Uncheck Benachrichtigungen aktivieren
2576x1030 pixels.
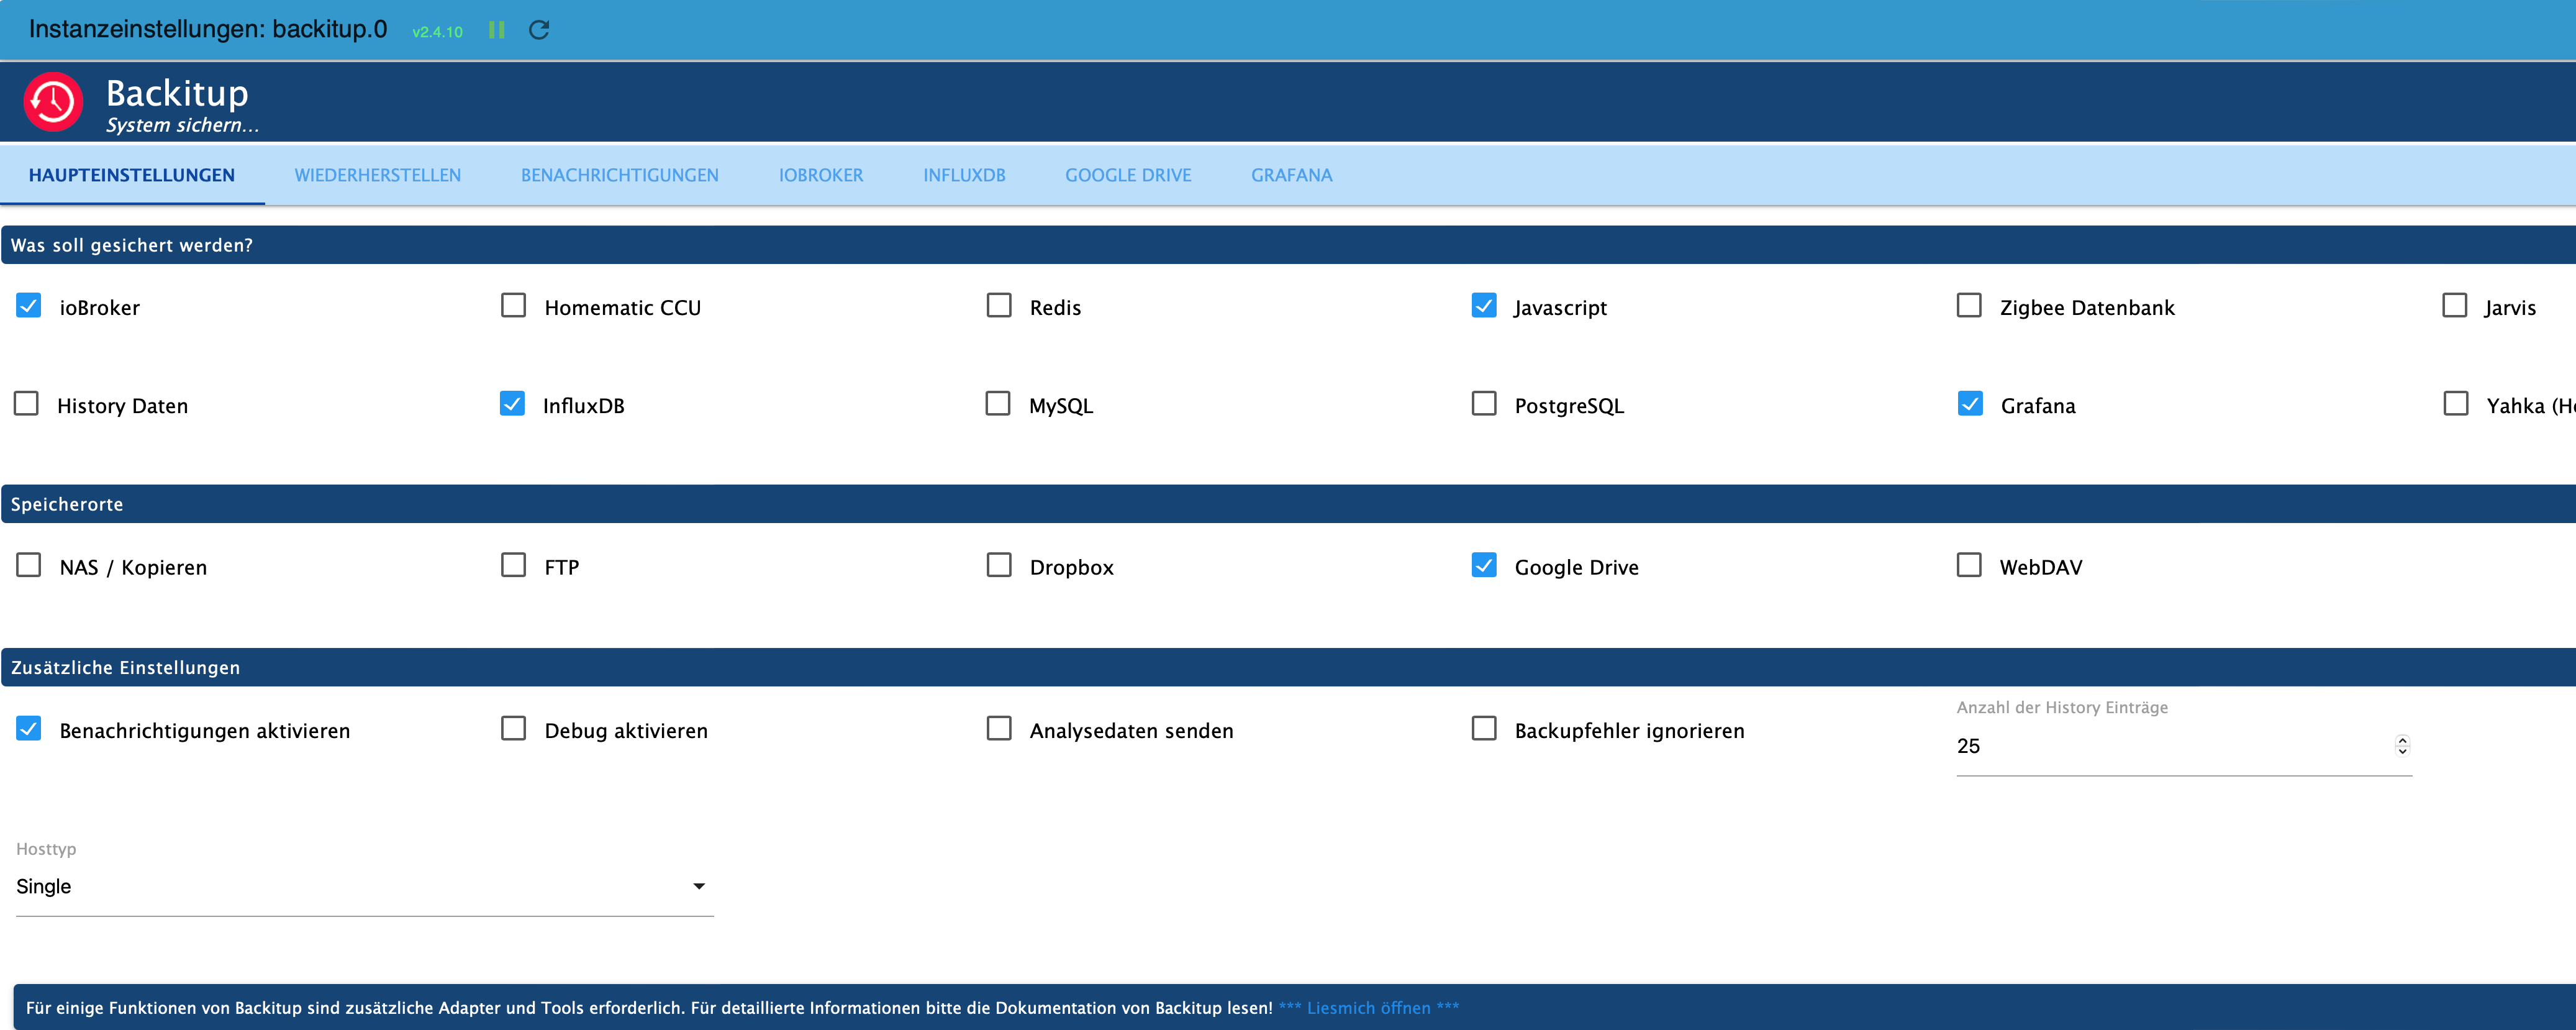click(x=29, y=728)
